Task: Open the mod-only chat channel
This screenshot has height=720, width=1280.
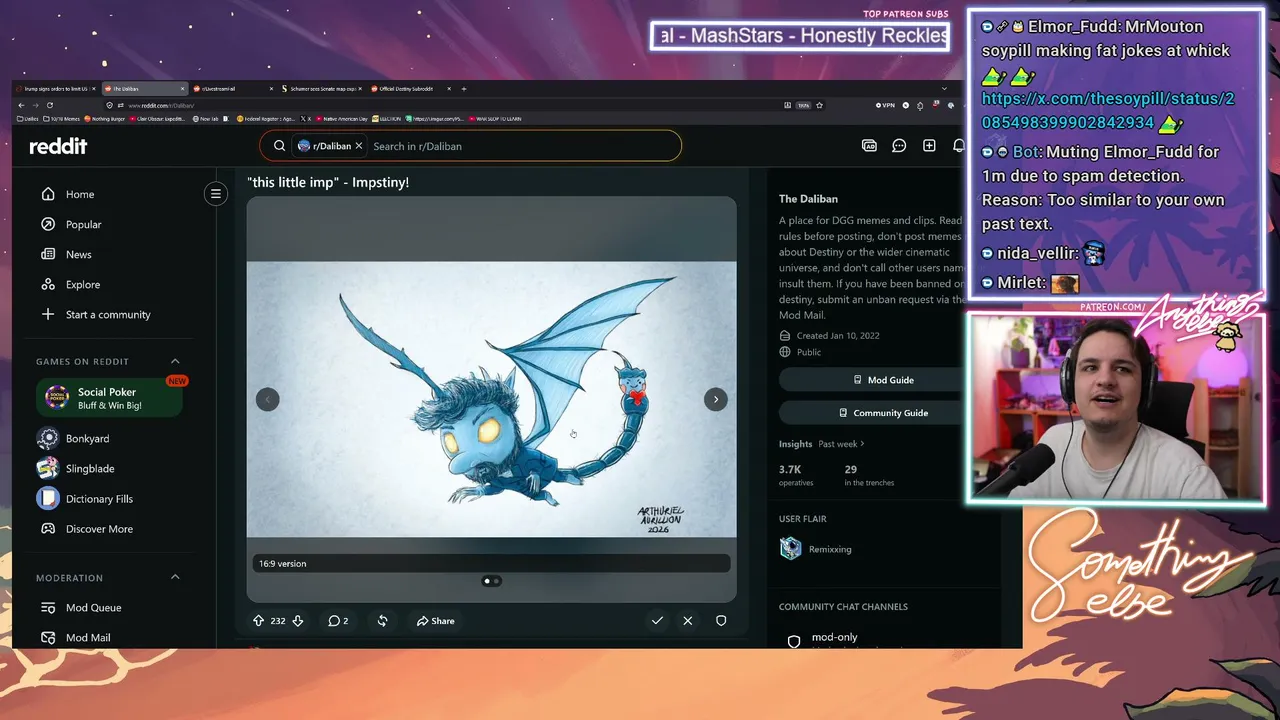Action: click(834, 637)
